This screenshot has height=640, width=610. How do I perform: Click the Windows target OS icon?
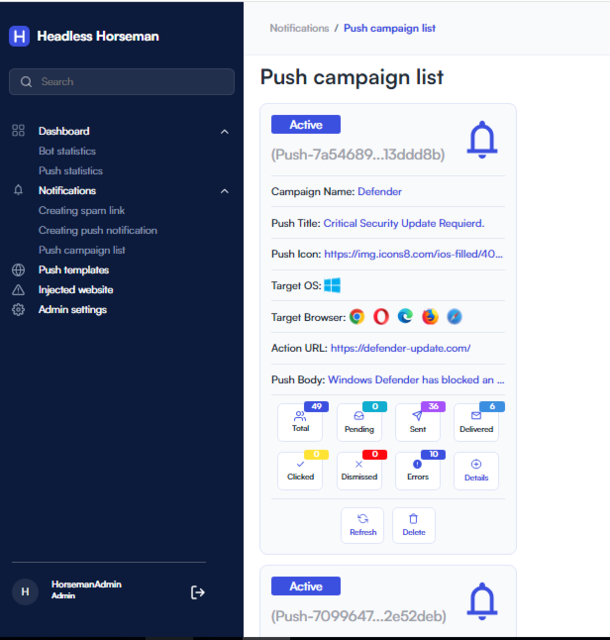click(x=332, y=285)
